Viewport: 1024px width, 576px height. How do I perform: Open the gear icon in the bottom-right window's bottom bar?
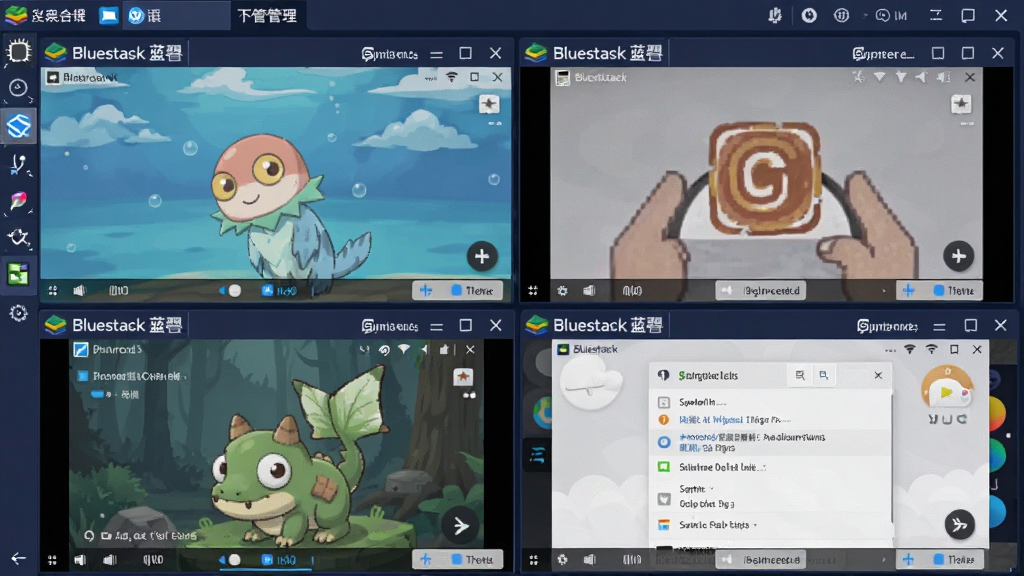click(x=562, y=560)
